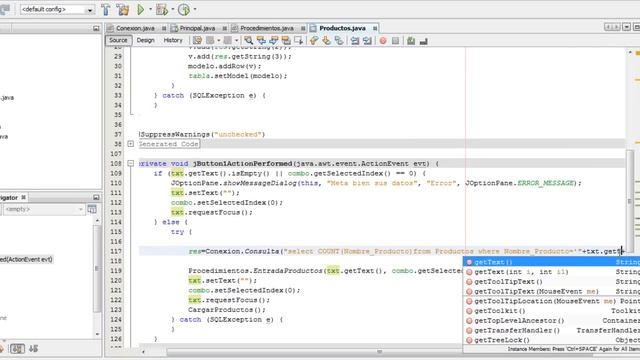
Task: Click the editor Back navigation icon
Action: 210,40
